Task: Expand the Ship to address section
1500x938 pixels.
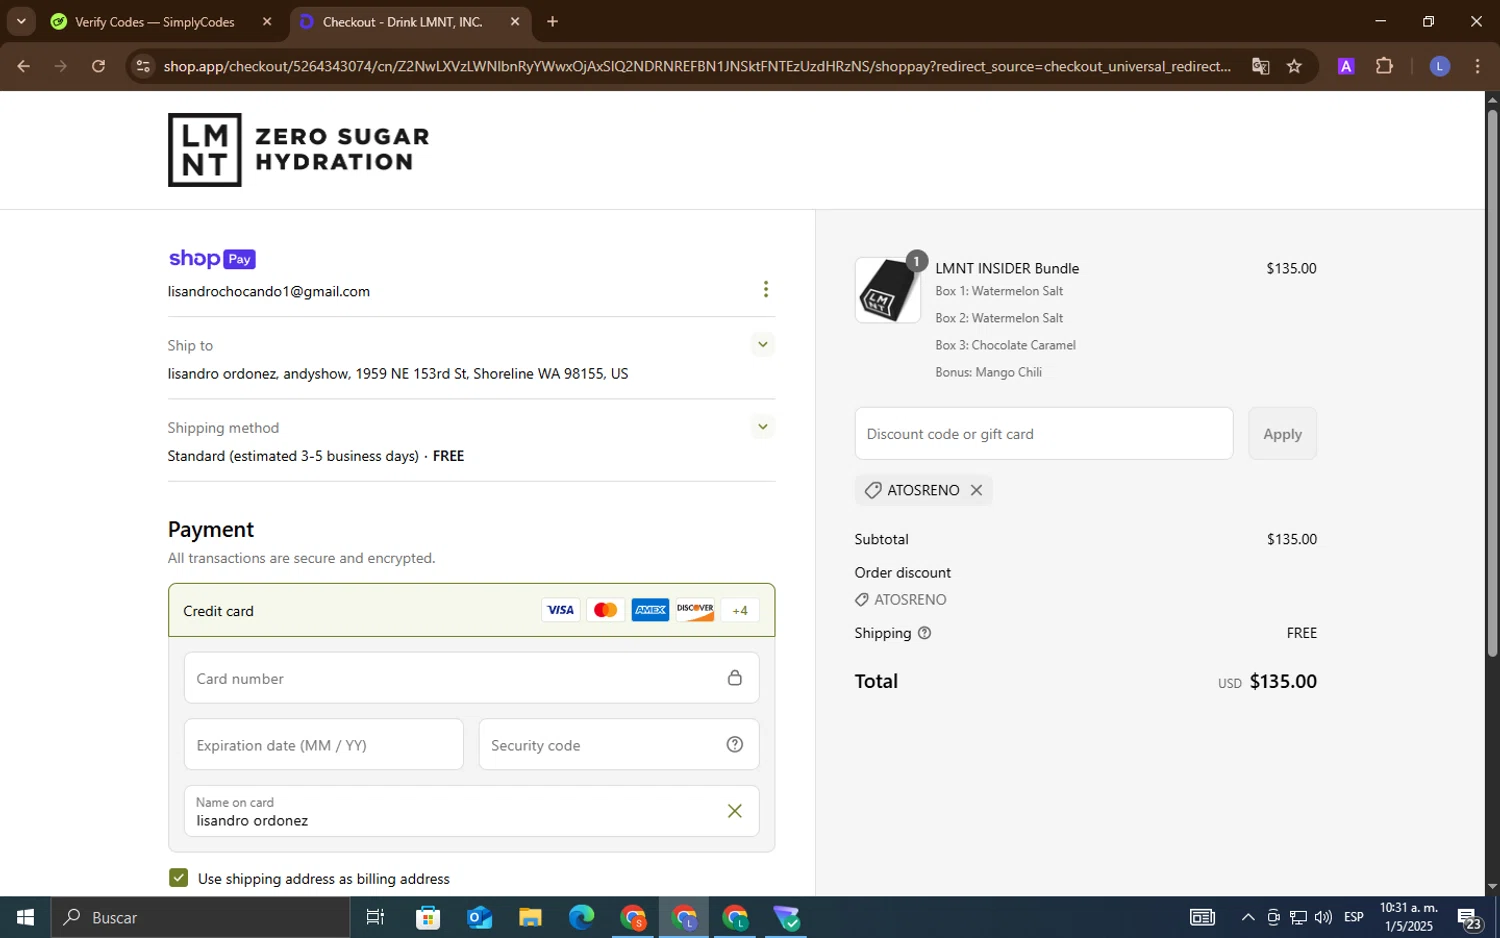Action: click(x=763, y=345)
